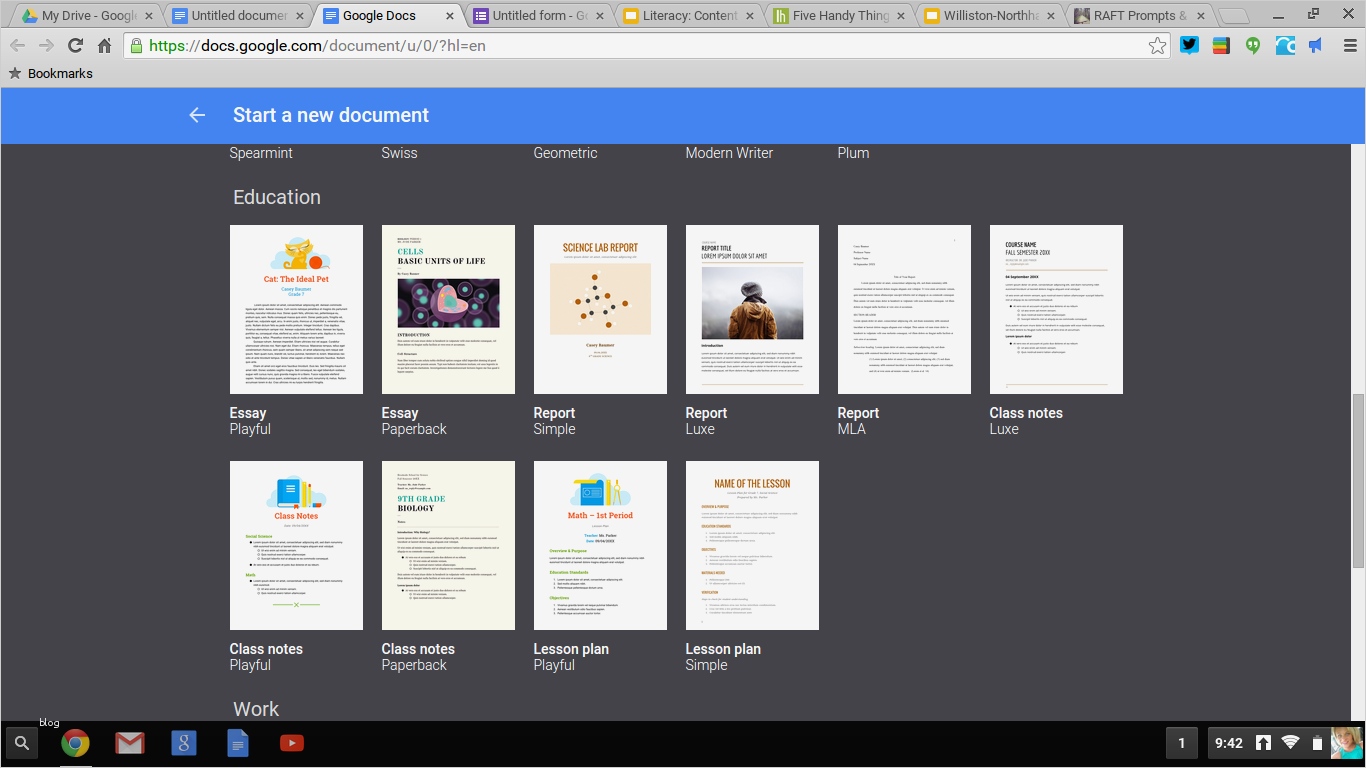Screen dimensions: 1366x768
Task: Select the Lesson plan Simple template
Action: [x=752, y=545]
